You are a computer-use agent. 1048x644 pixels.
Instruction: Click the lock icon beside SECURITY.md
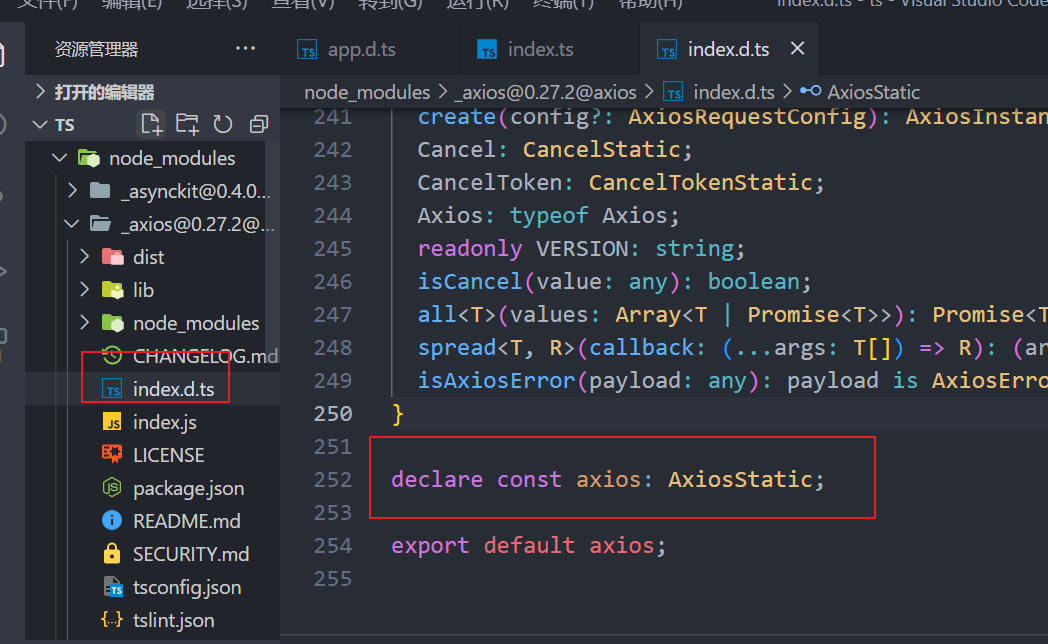pyautogui.click(x=112, y=553)
